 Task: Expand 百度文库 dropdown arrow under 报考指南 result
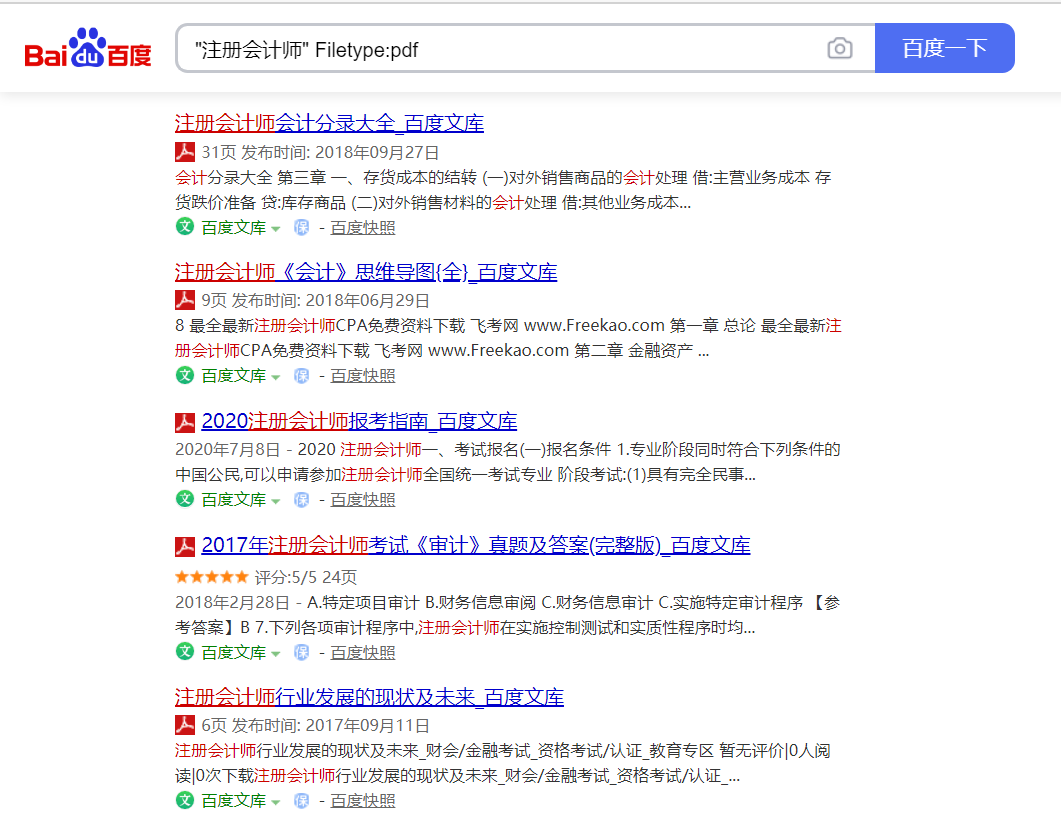[x=275, y=502]
